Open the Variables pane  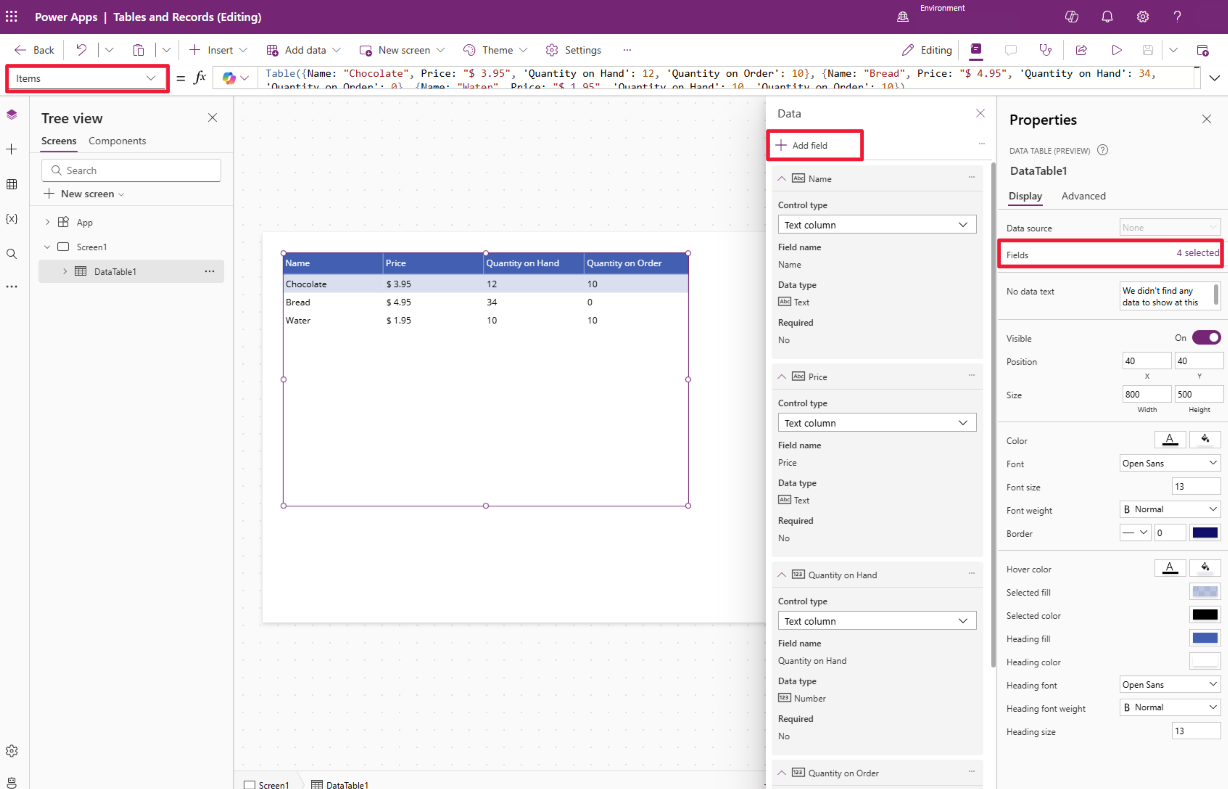coord(12,219)
